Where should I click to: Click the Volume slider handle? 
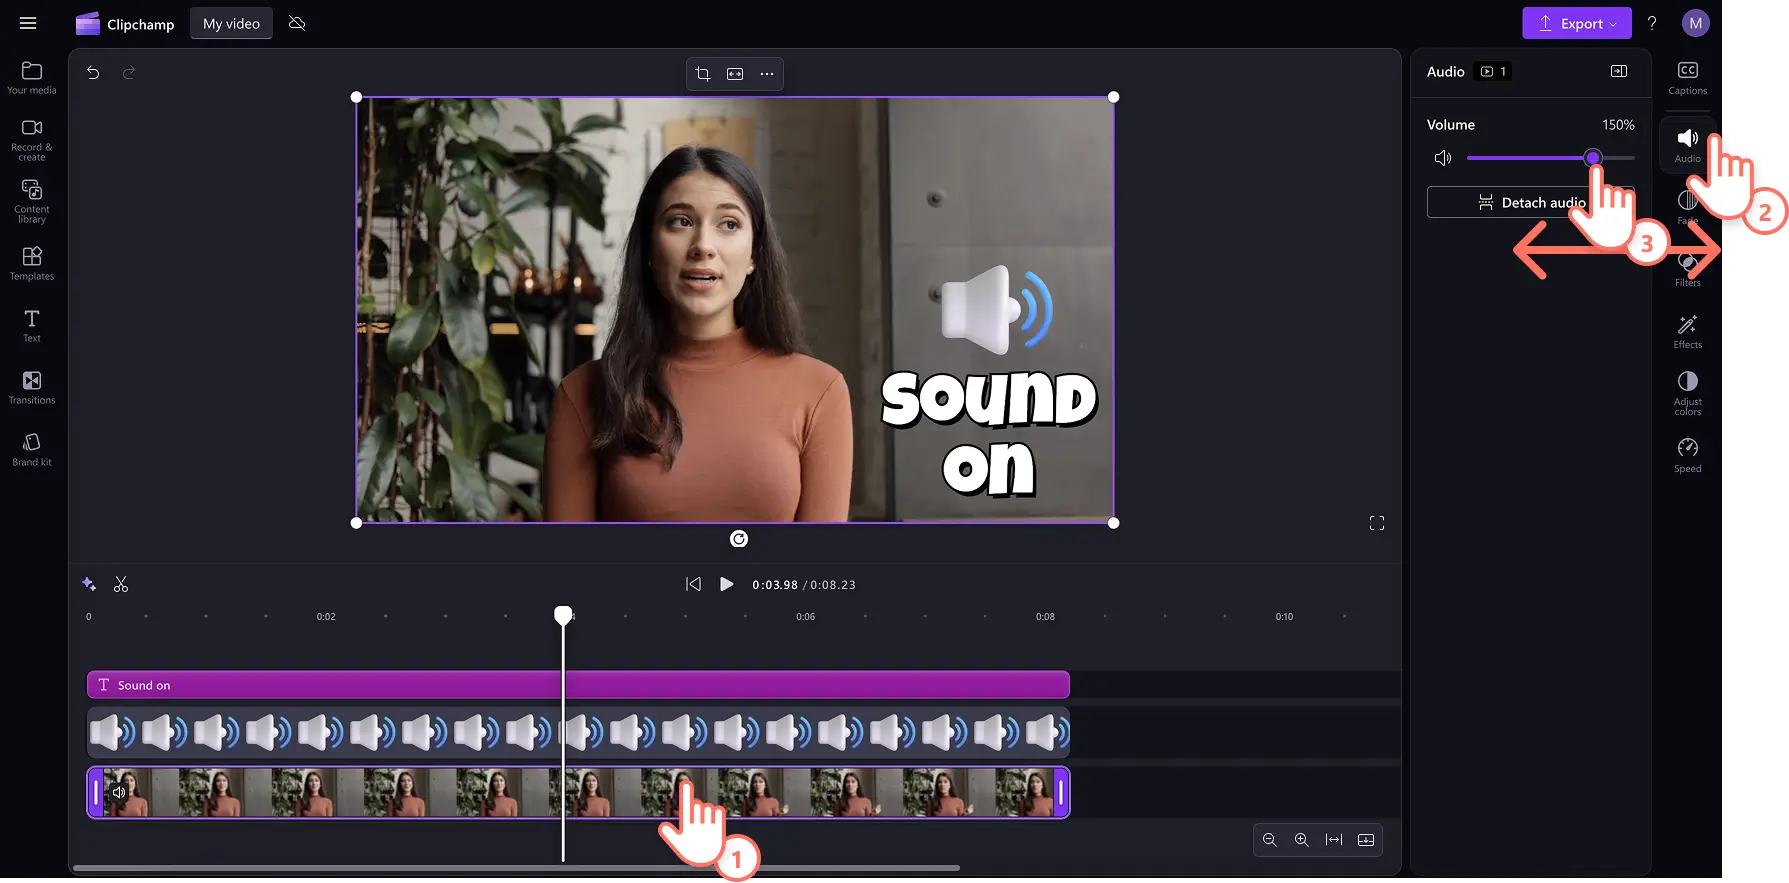click(x=1593, y=158)
